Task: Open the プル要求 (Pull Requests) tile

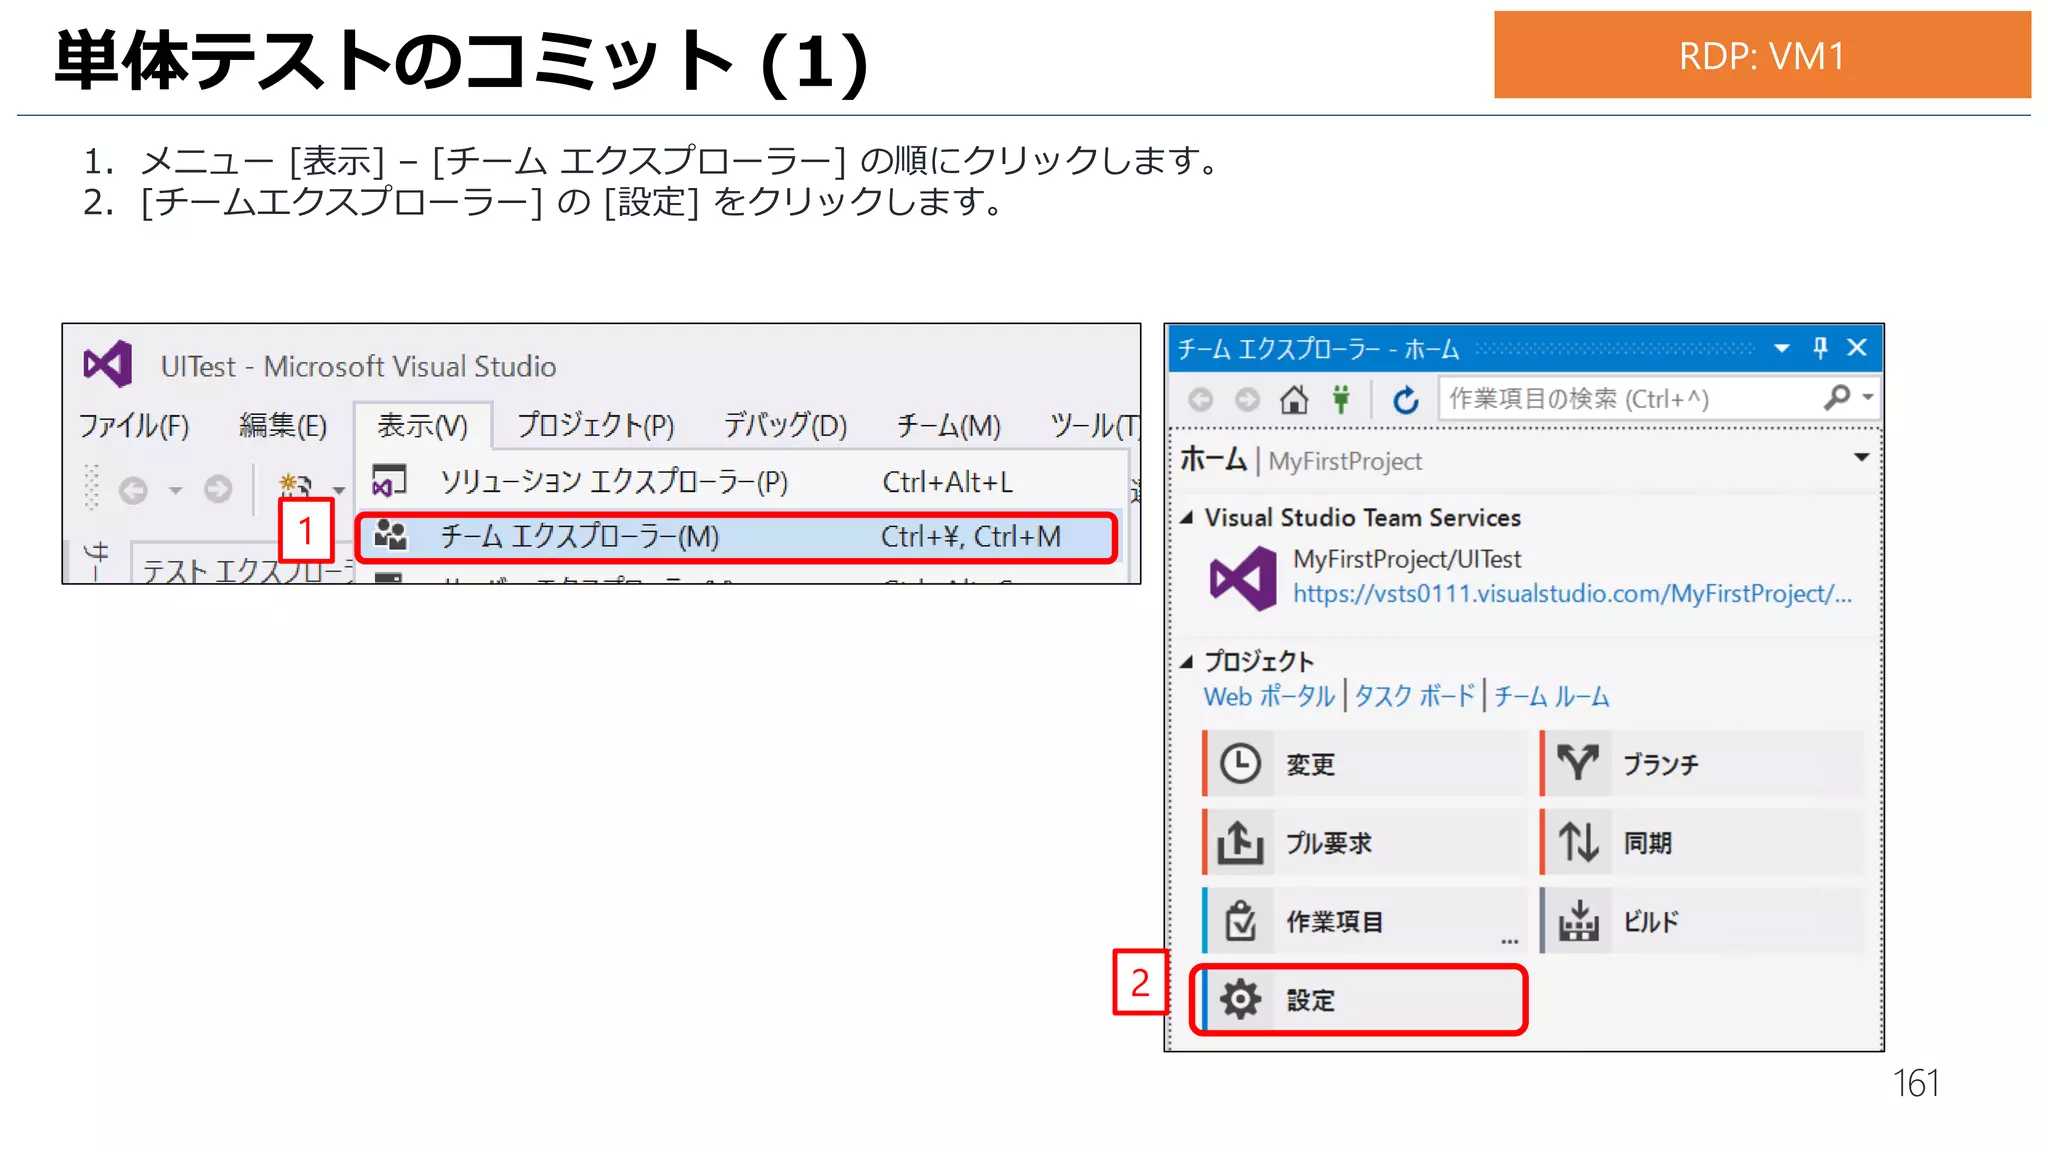Action: tap(1364, 842)
